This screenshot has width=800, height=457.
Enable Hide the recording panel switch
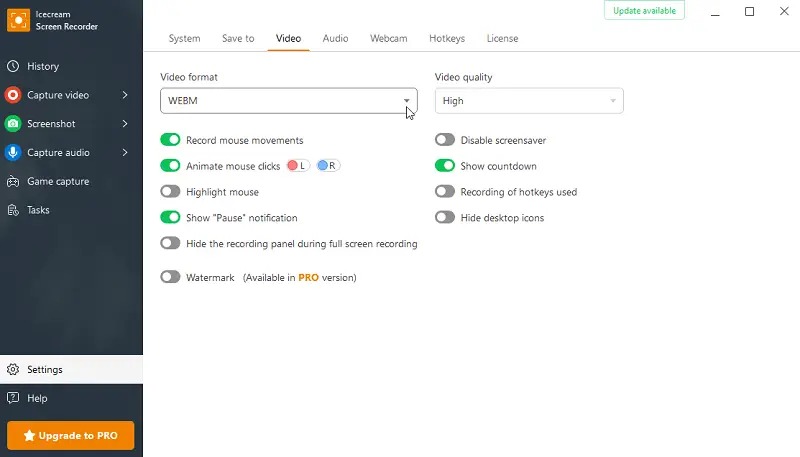click(x=170, y=243)
